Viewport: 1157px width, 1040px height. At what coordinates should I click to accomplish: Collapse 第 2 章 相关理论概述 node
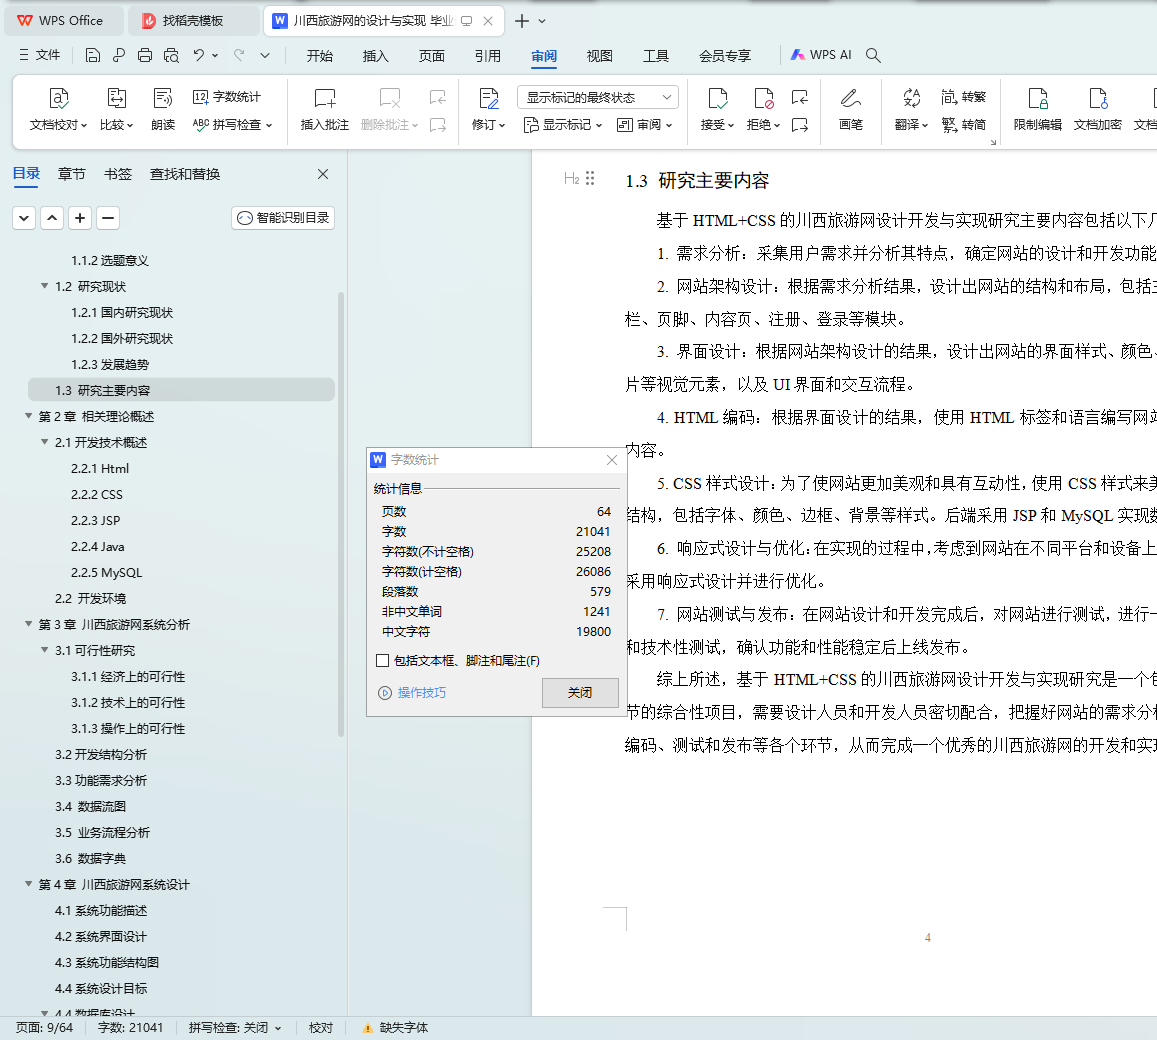click(29, 416)
